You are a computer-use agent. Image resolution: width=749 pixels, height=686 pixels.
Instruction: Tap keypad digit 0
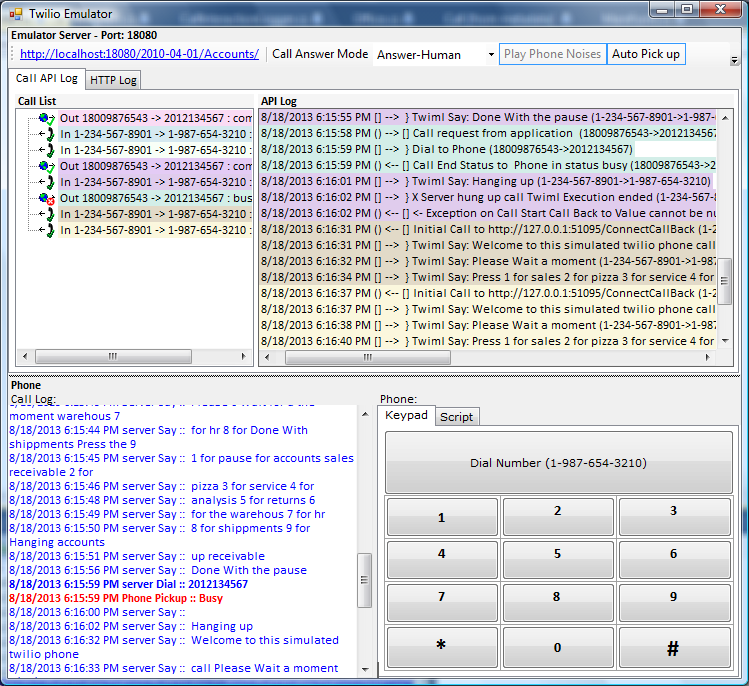(x=558, y=647)
